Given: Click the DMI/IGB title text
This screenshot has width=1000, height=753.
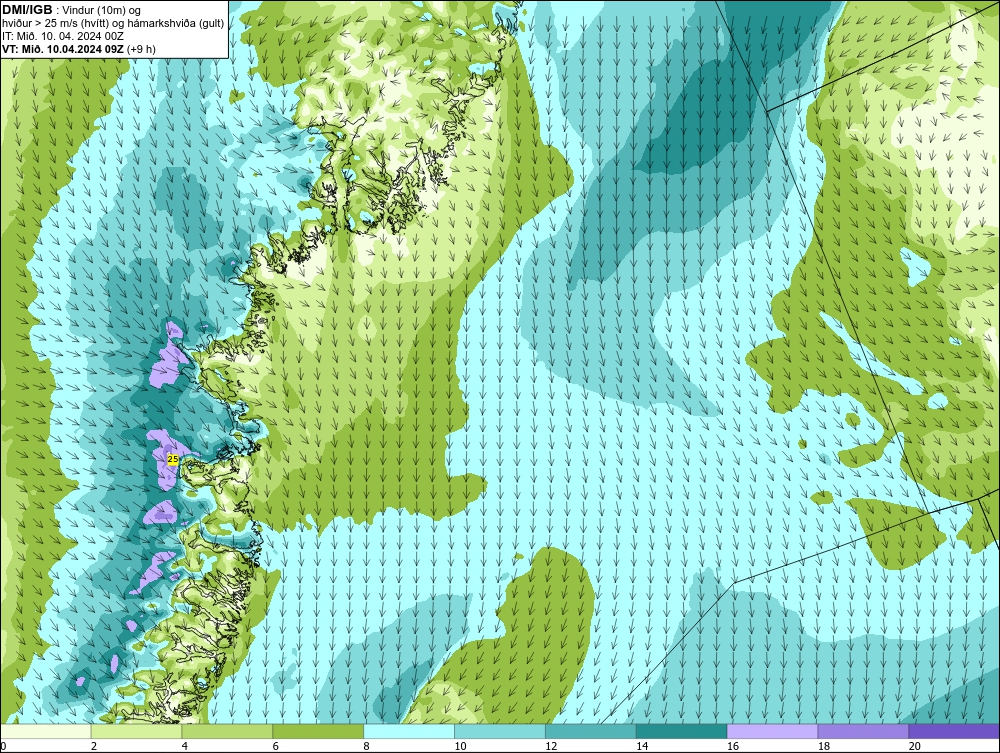Looking at the screenshot, I should coord(27,10).
